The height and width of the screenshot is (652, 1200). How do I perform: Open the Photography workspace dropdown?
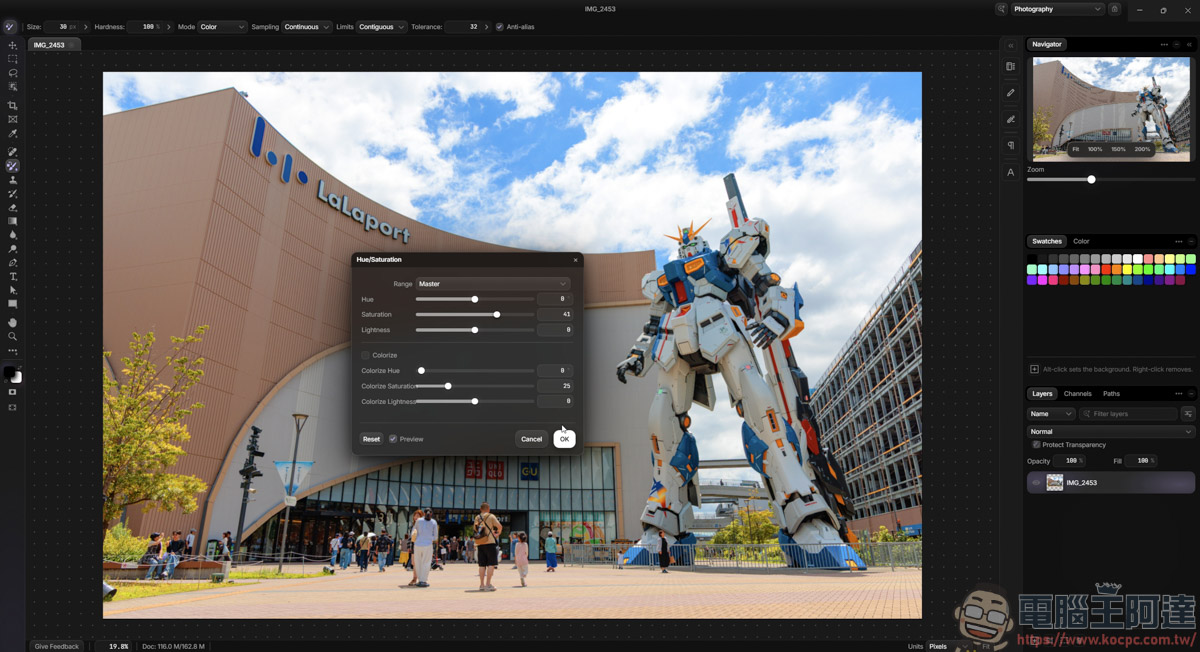[1057, 9]
